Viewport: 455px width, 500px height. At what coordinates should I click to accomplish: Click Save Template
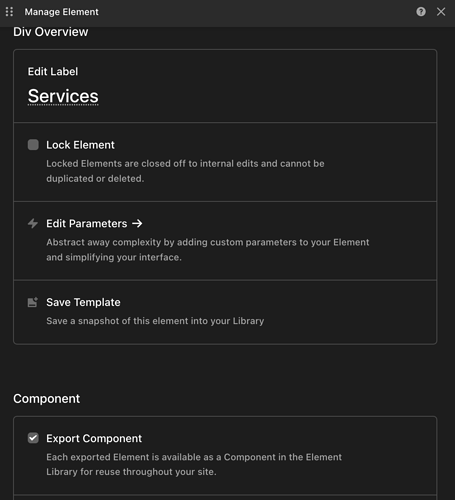83,302
